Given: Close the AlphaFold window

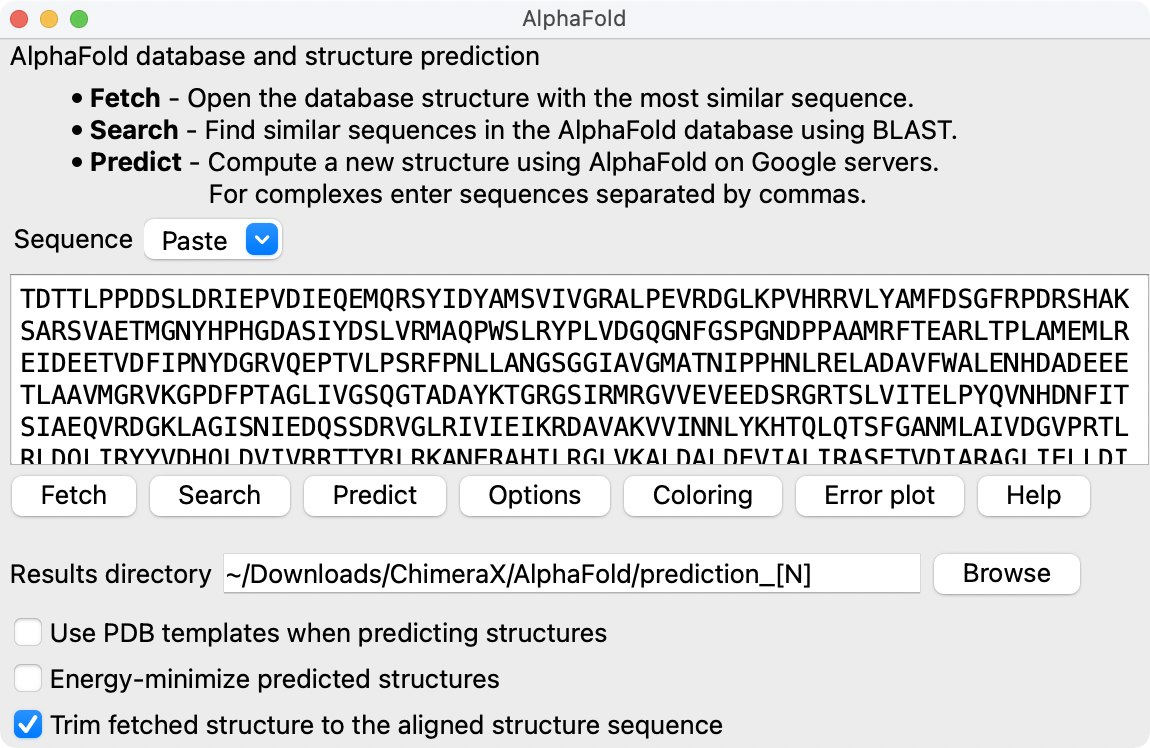Looking at the screenshot, I should pyautogui.click(x=19, y=19).
